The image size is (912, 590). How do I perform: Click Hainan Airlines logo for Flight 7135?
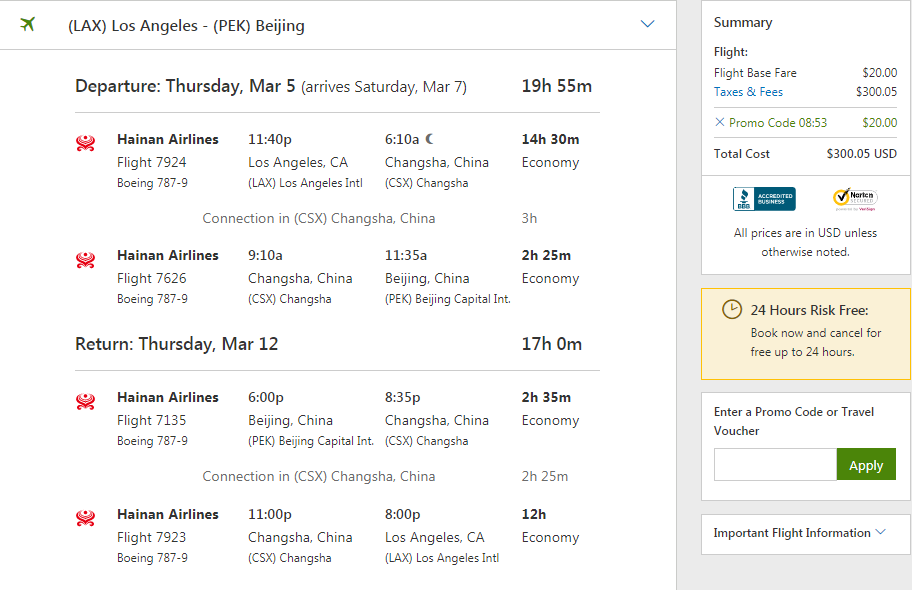(86, 401)
